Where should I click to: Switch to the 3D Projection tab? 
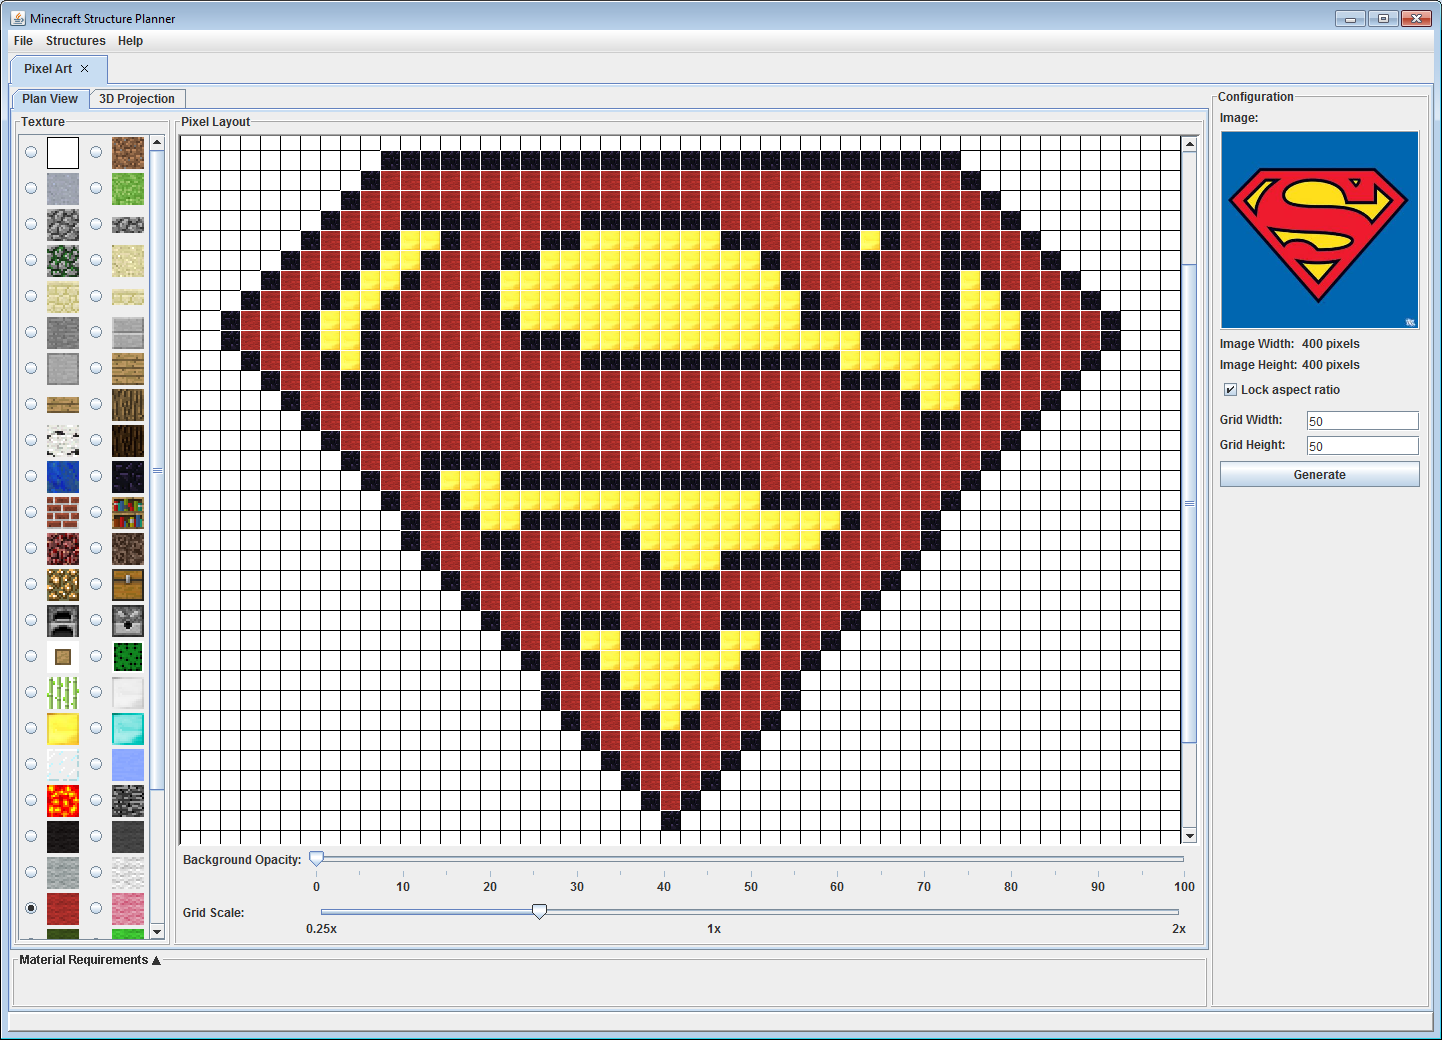(137, 99)
